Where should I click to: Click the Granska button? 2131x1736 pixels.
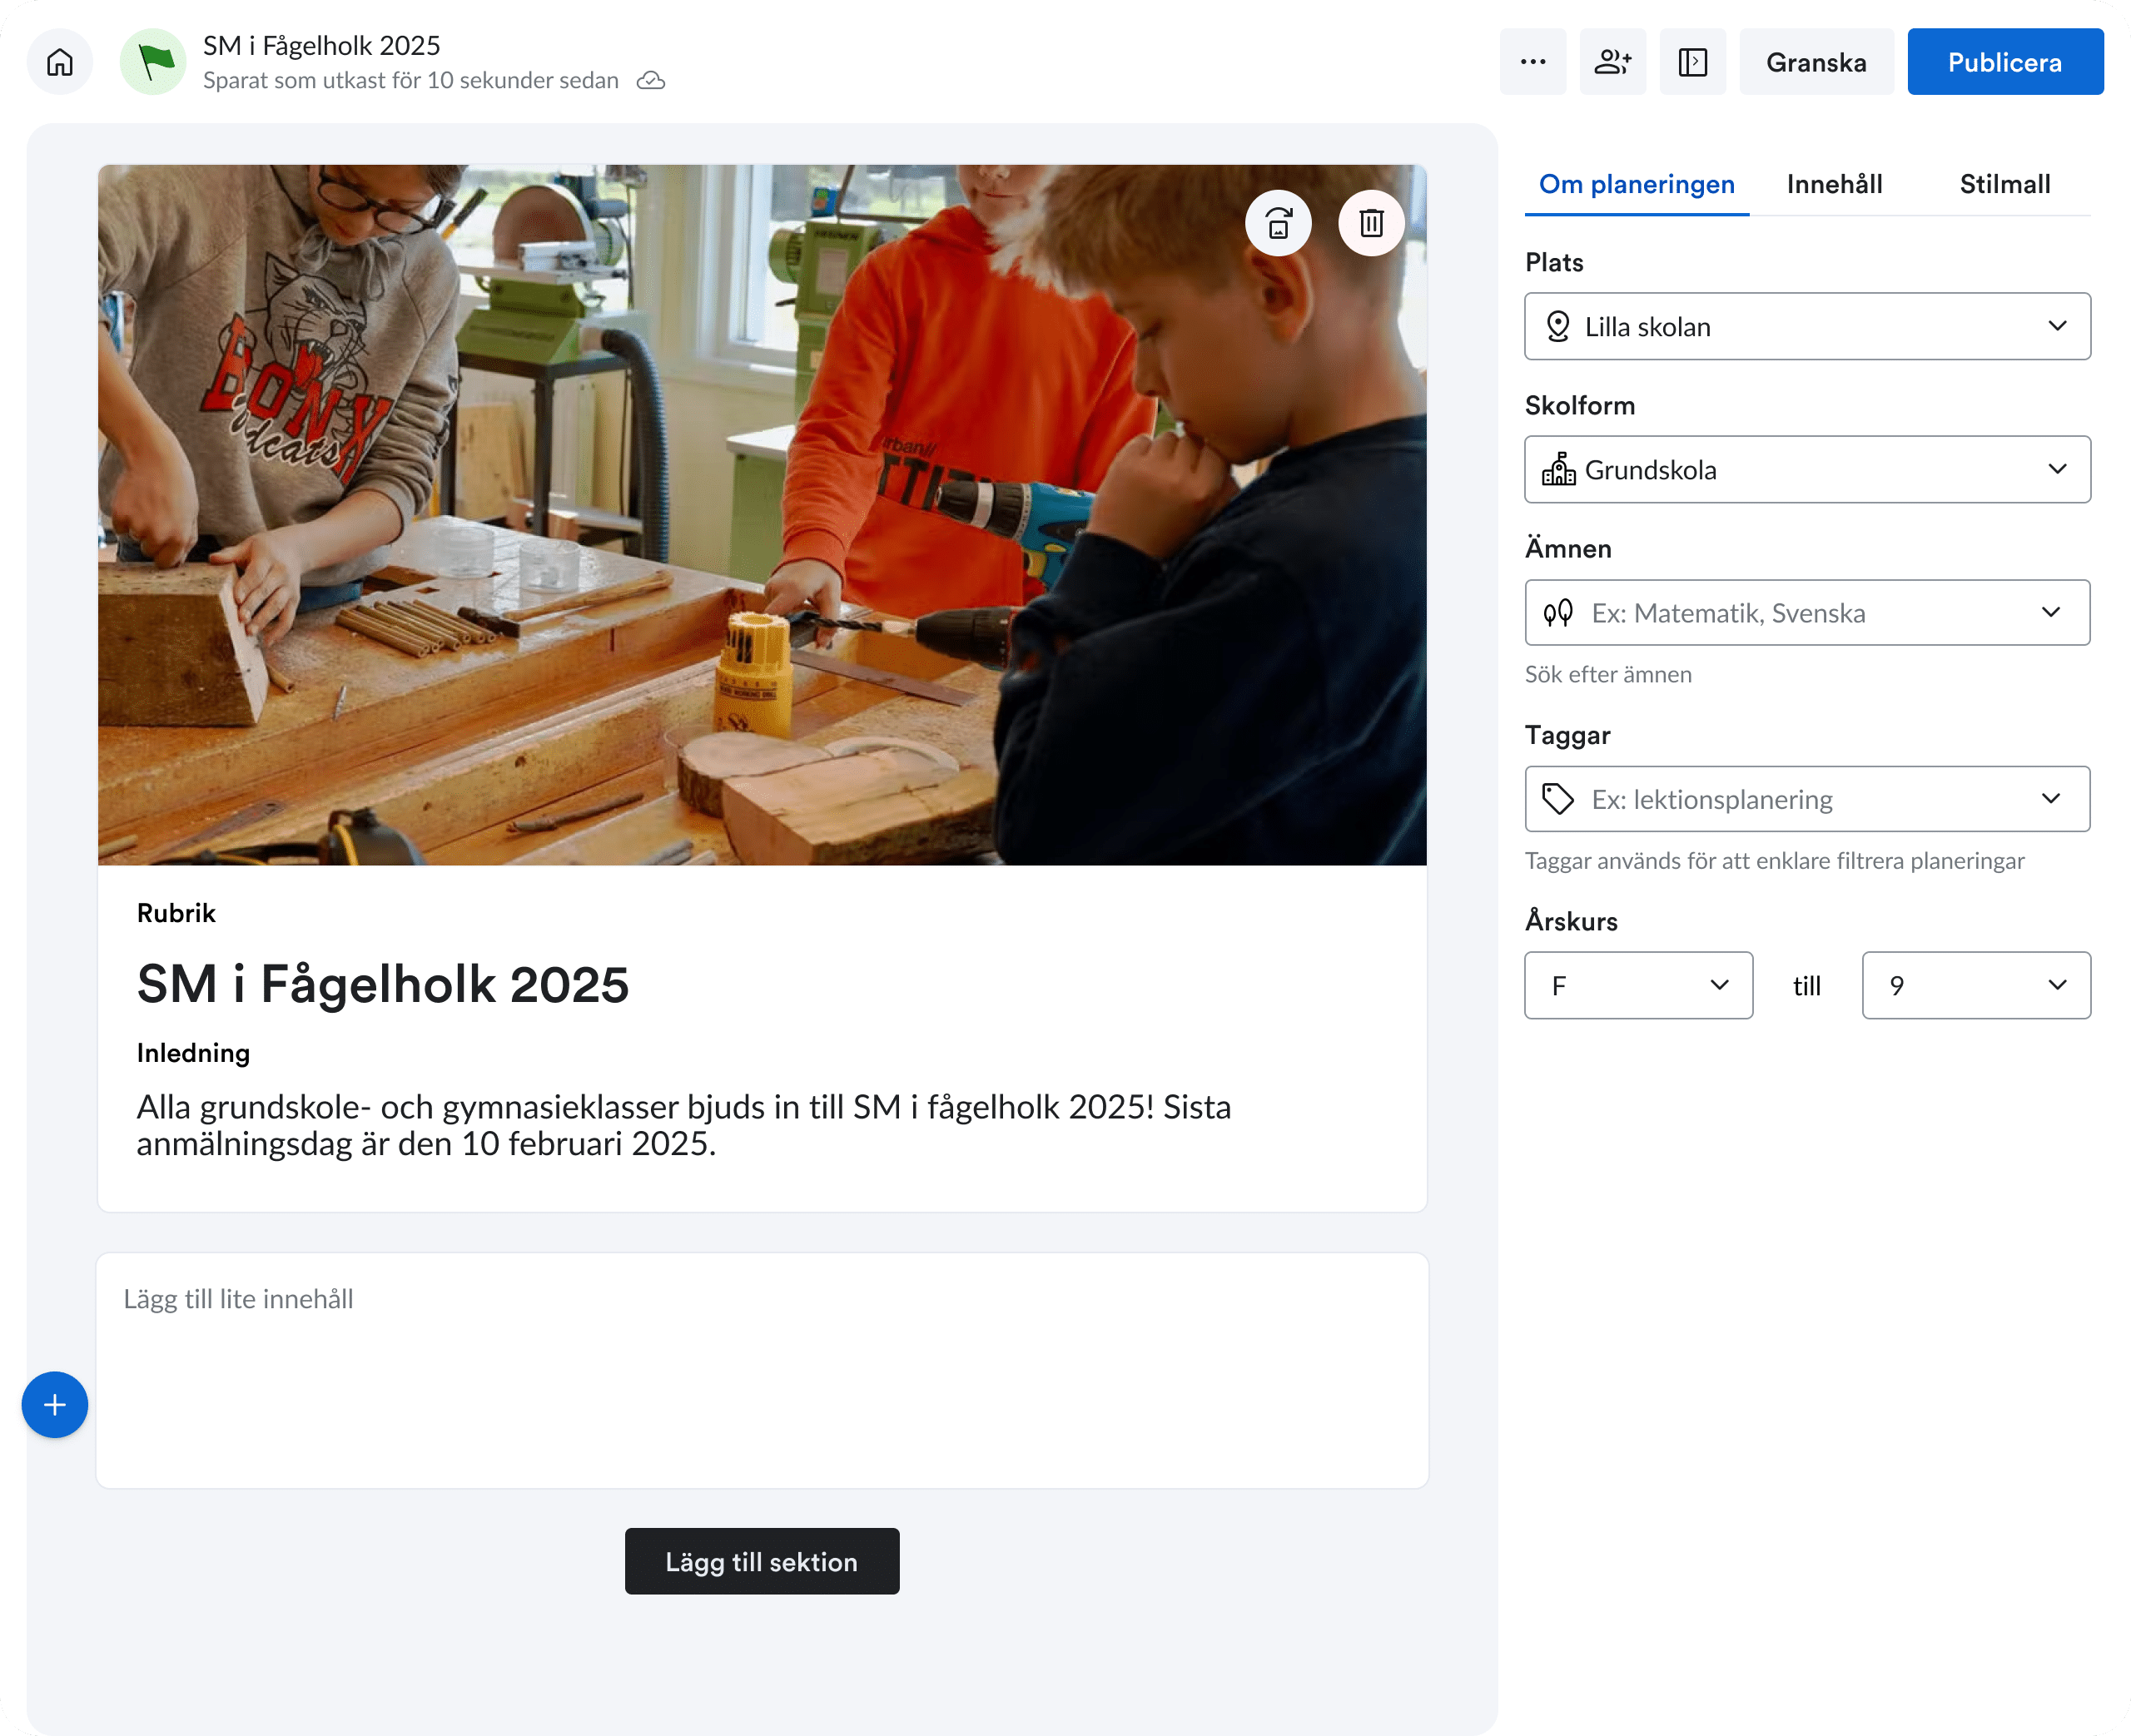click(1816, 61)
